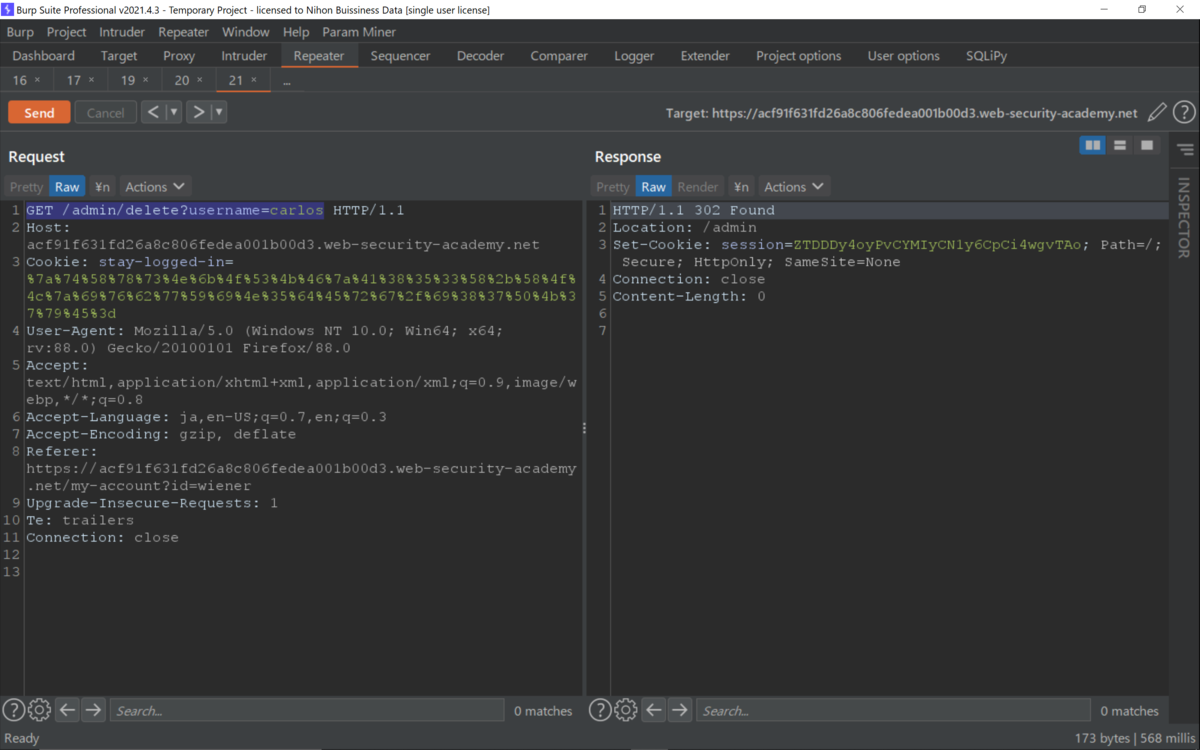Open the Dashboard tab
This screenshot has width=1200, height=750.
pyautogui.click(x=44, y=56)
